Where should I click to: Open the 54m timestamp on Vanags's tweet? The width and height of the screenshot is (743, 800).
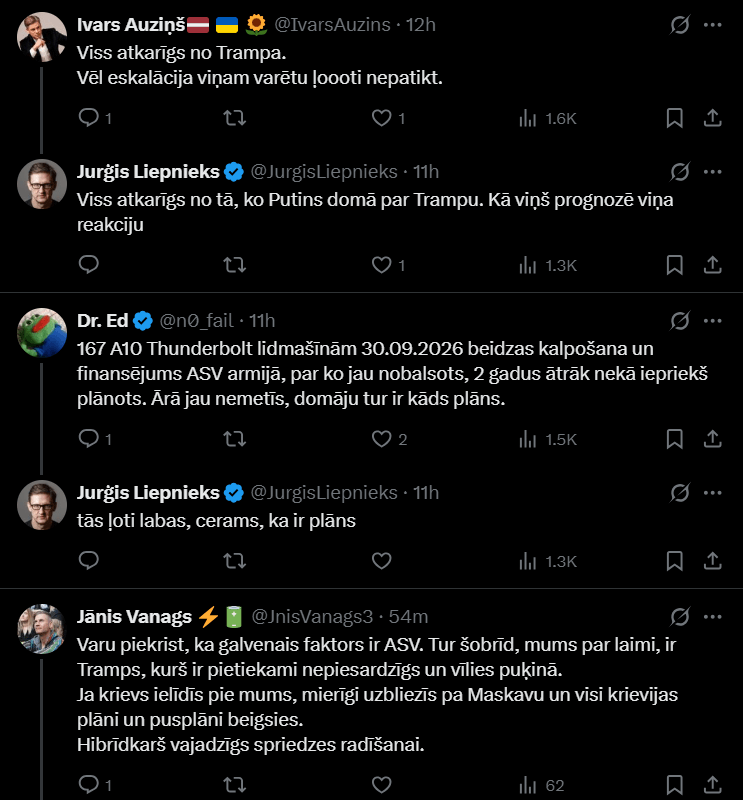408,616
